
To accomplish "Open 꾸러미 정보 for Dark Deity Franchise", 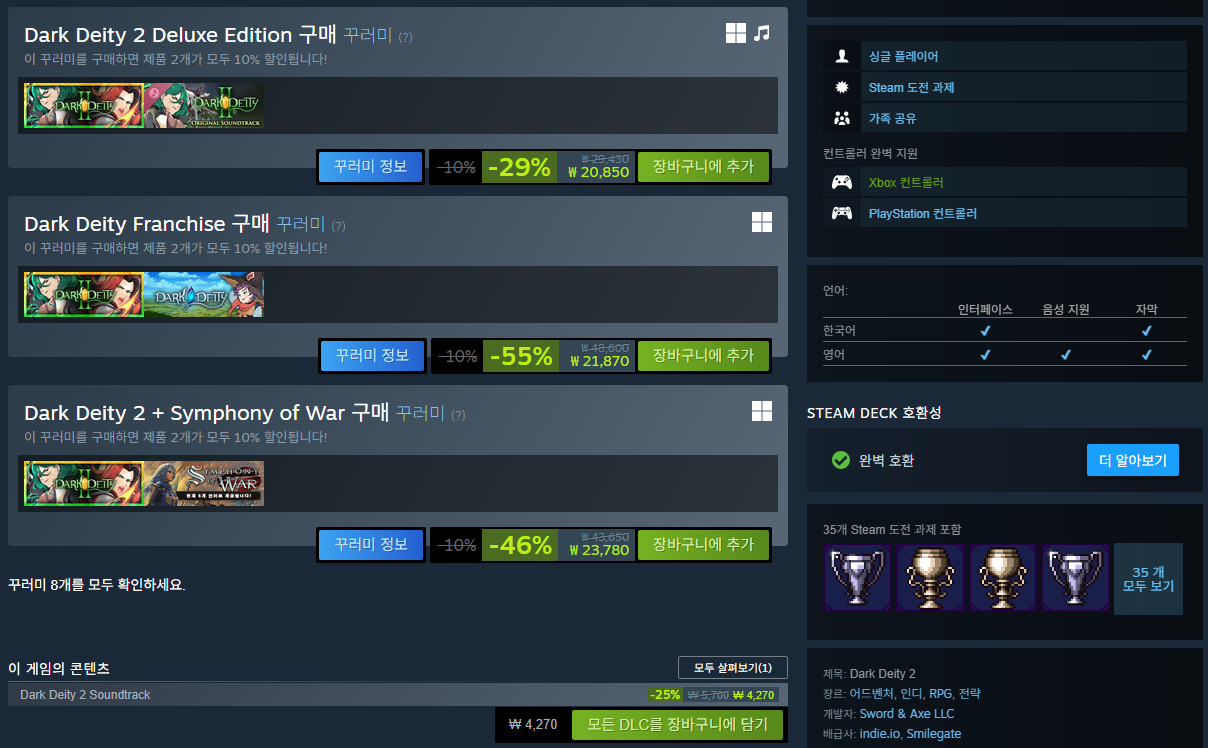I will coord(373,355).
